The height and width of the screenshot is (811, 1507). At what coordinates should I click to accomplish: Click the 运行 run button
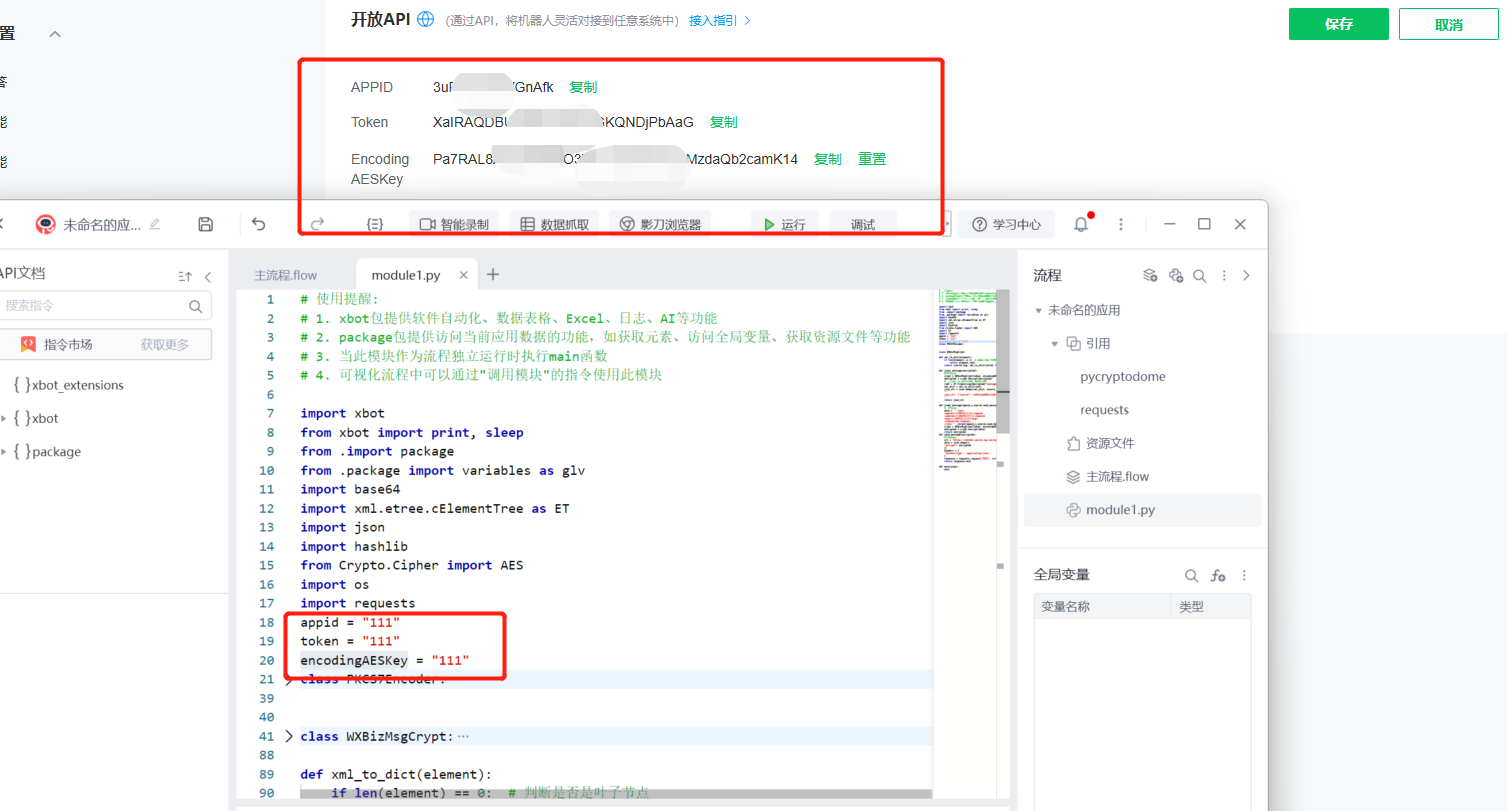(x=785, y=224)
